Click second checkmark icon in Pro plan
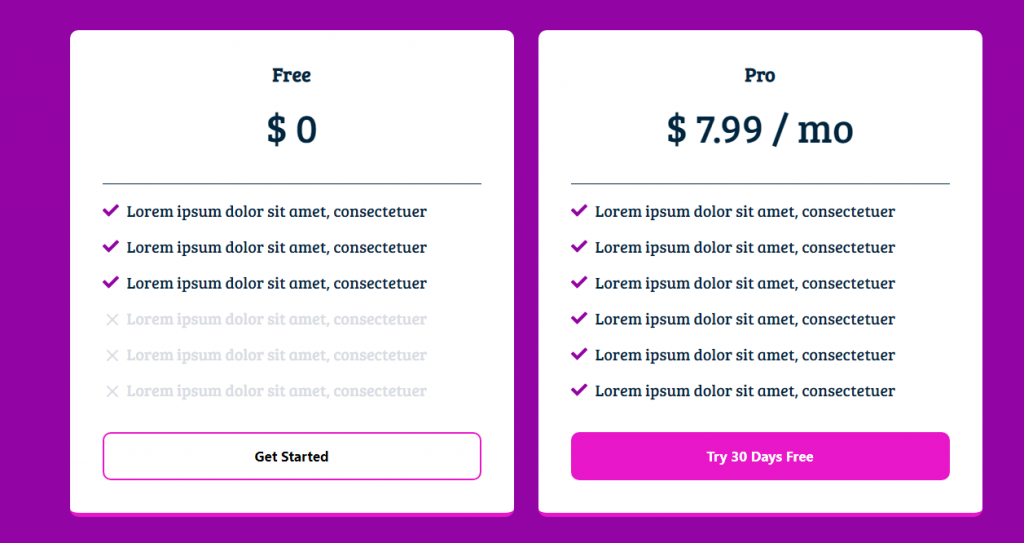This screenshot has height=543, width=1024. click(x=579, y=247)
